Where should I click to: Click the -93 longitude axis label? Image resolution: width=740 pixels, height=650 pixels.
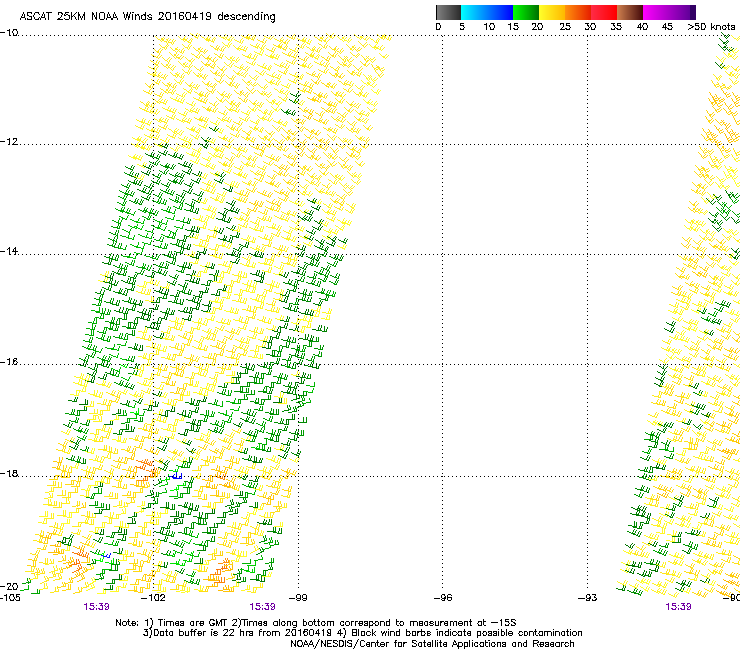[x=588, y=598]
